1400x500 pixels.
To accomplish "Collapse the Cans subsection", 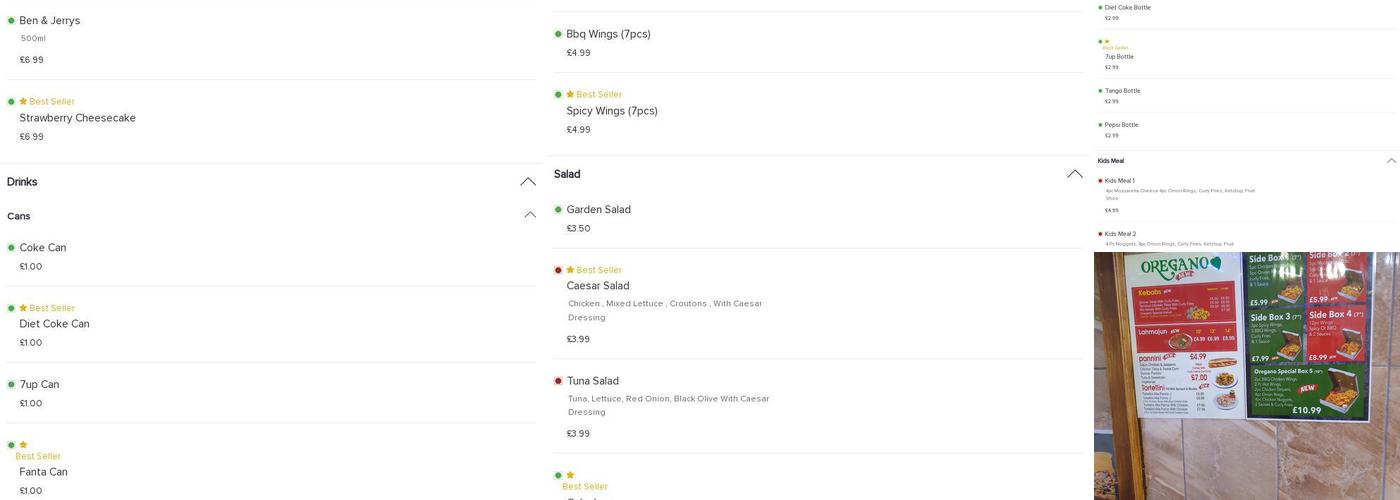I will click(x=530, y=215).
